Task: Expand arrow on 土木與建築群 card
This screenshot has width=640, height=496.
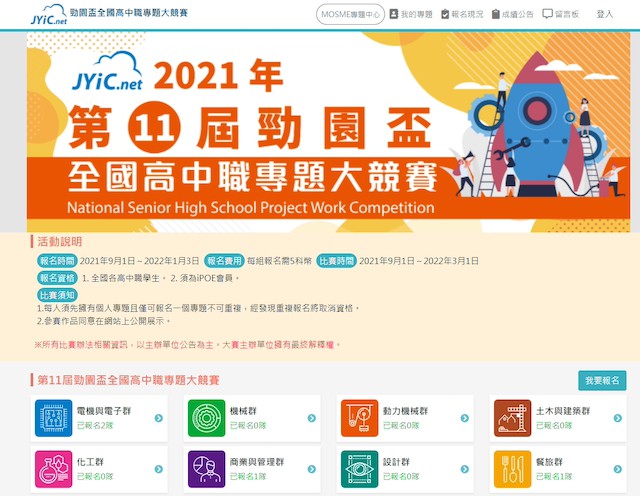Action: 618,418
